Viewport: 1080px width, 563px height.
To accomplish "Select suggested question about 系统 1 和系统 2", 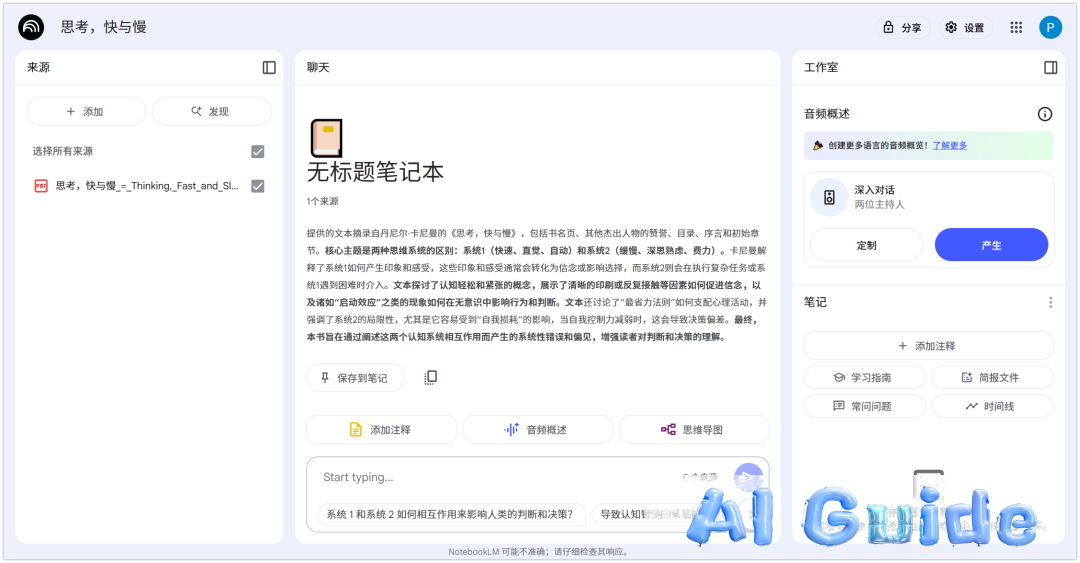I will 451,514.
